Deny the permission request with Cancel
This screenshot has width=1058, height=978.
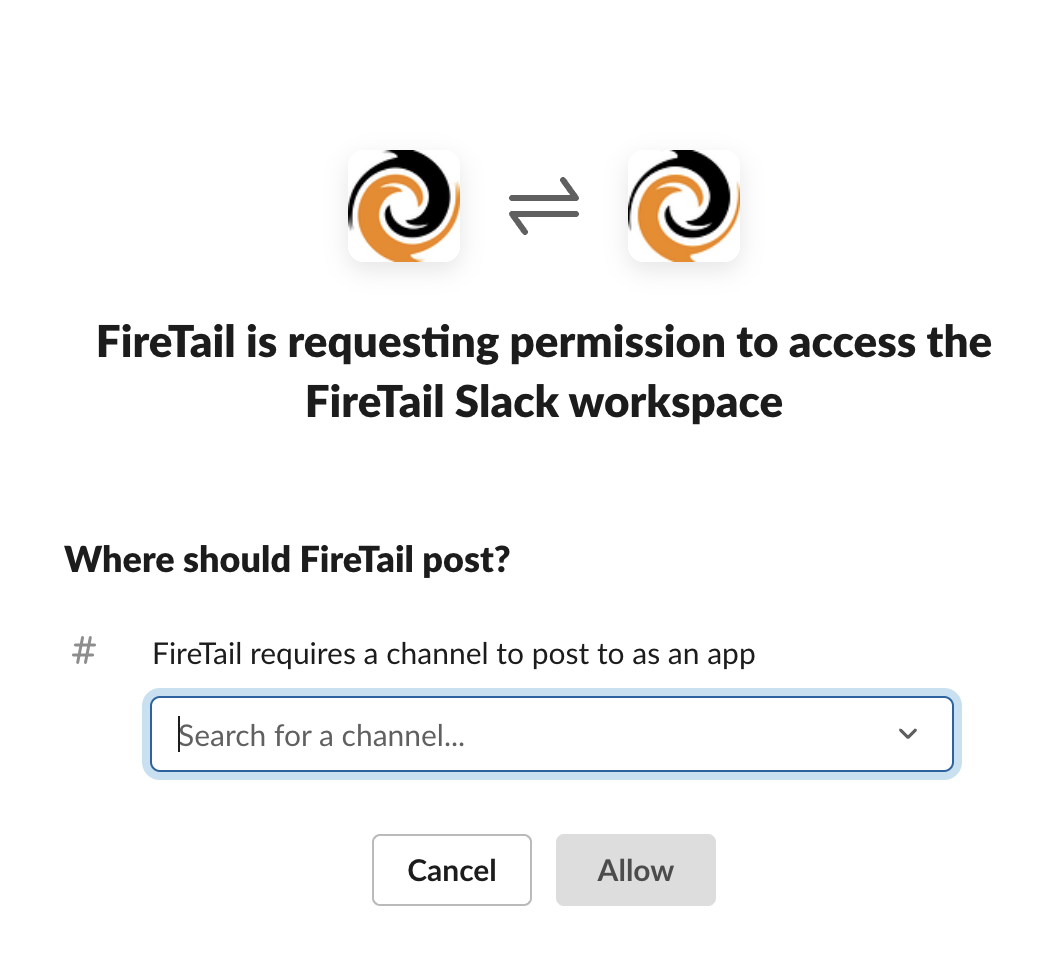[452, 870]
